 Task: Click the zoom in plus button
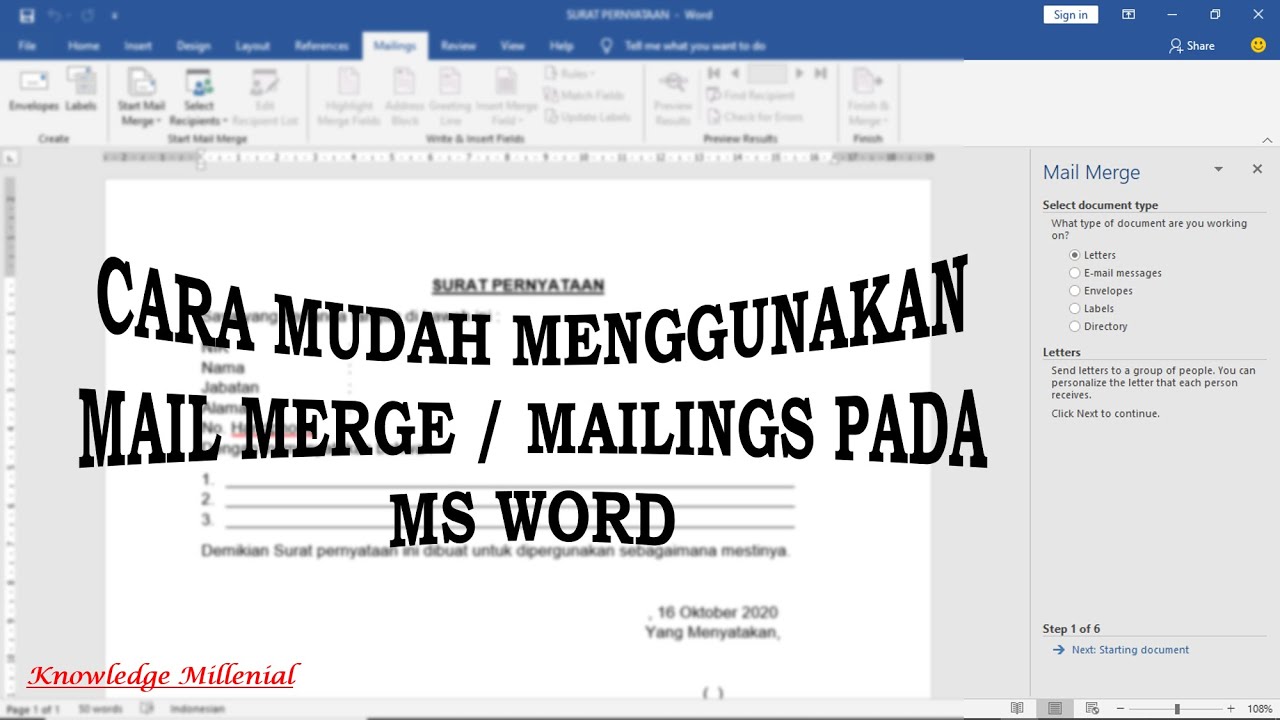(1231, 708)
